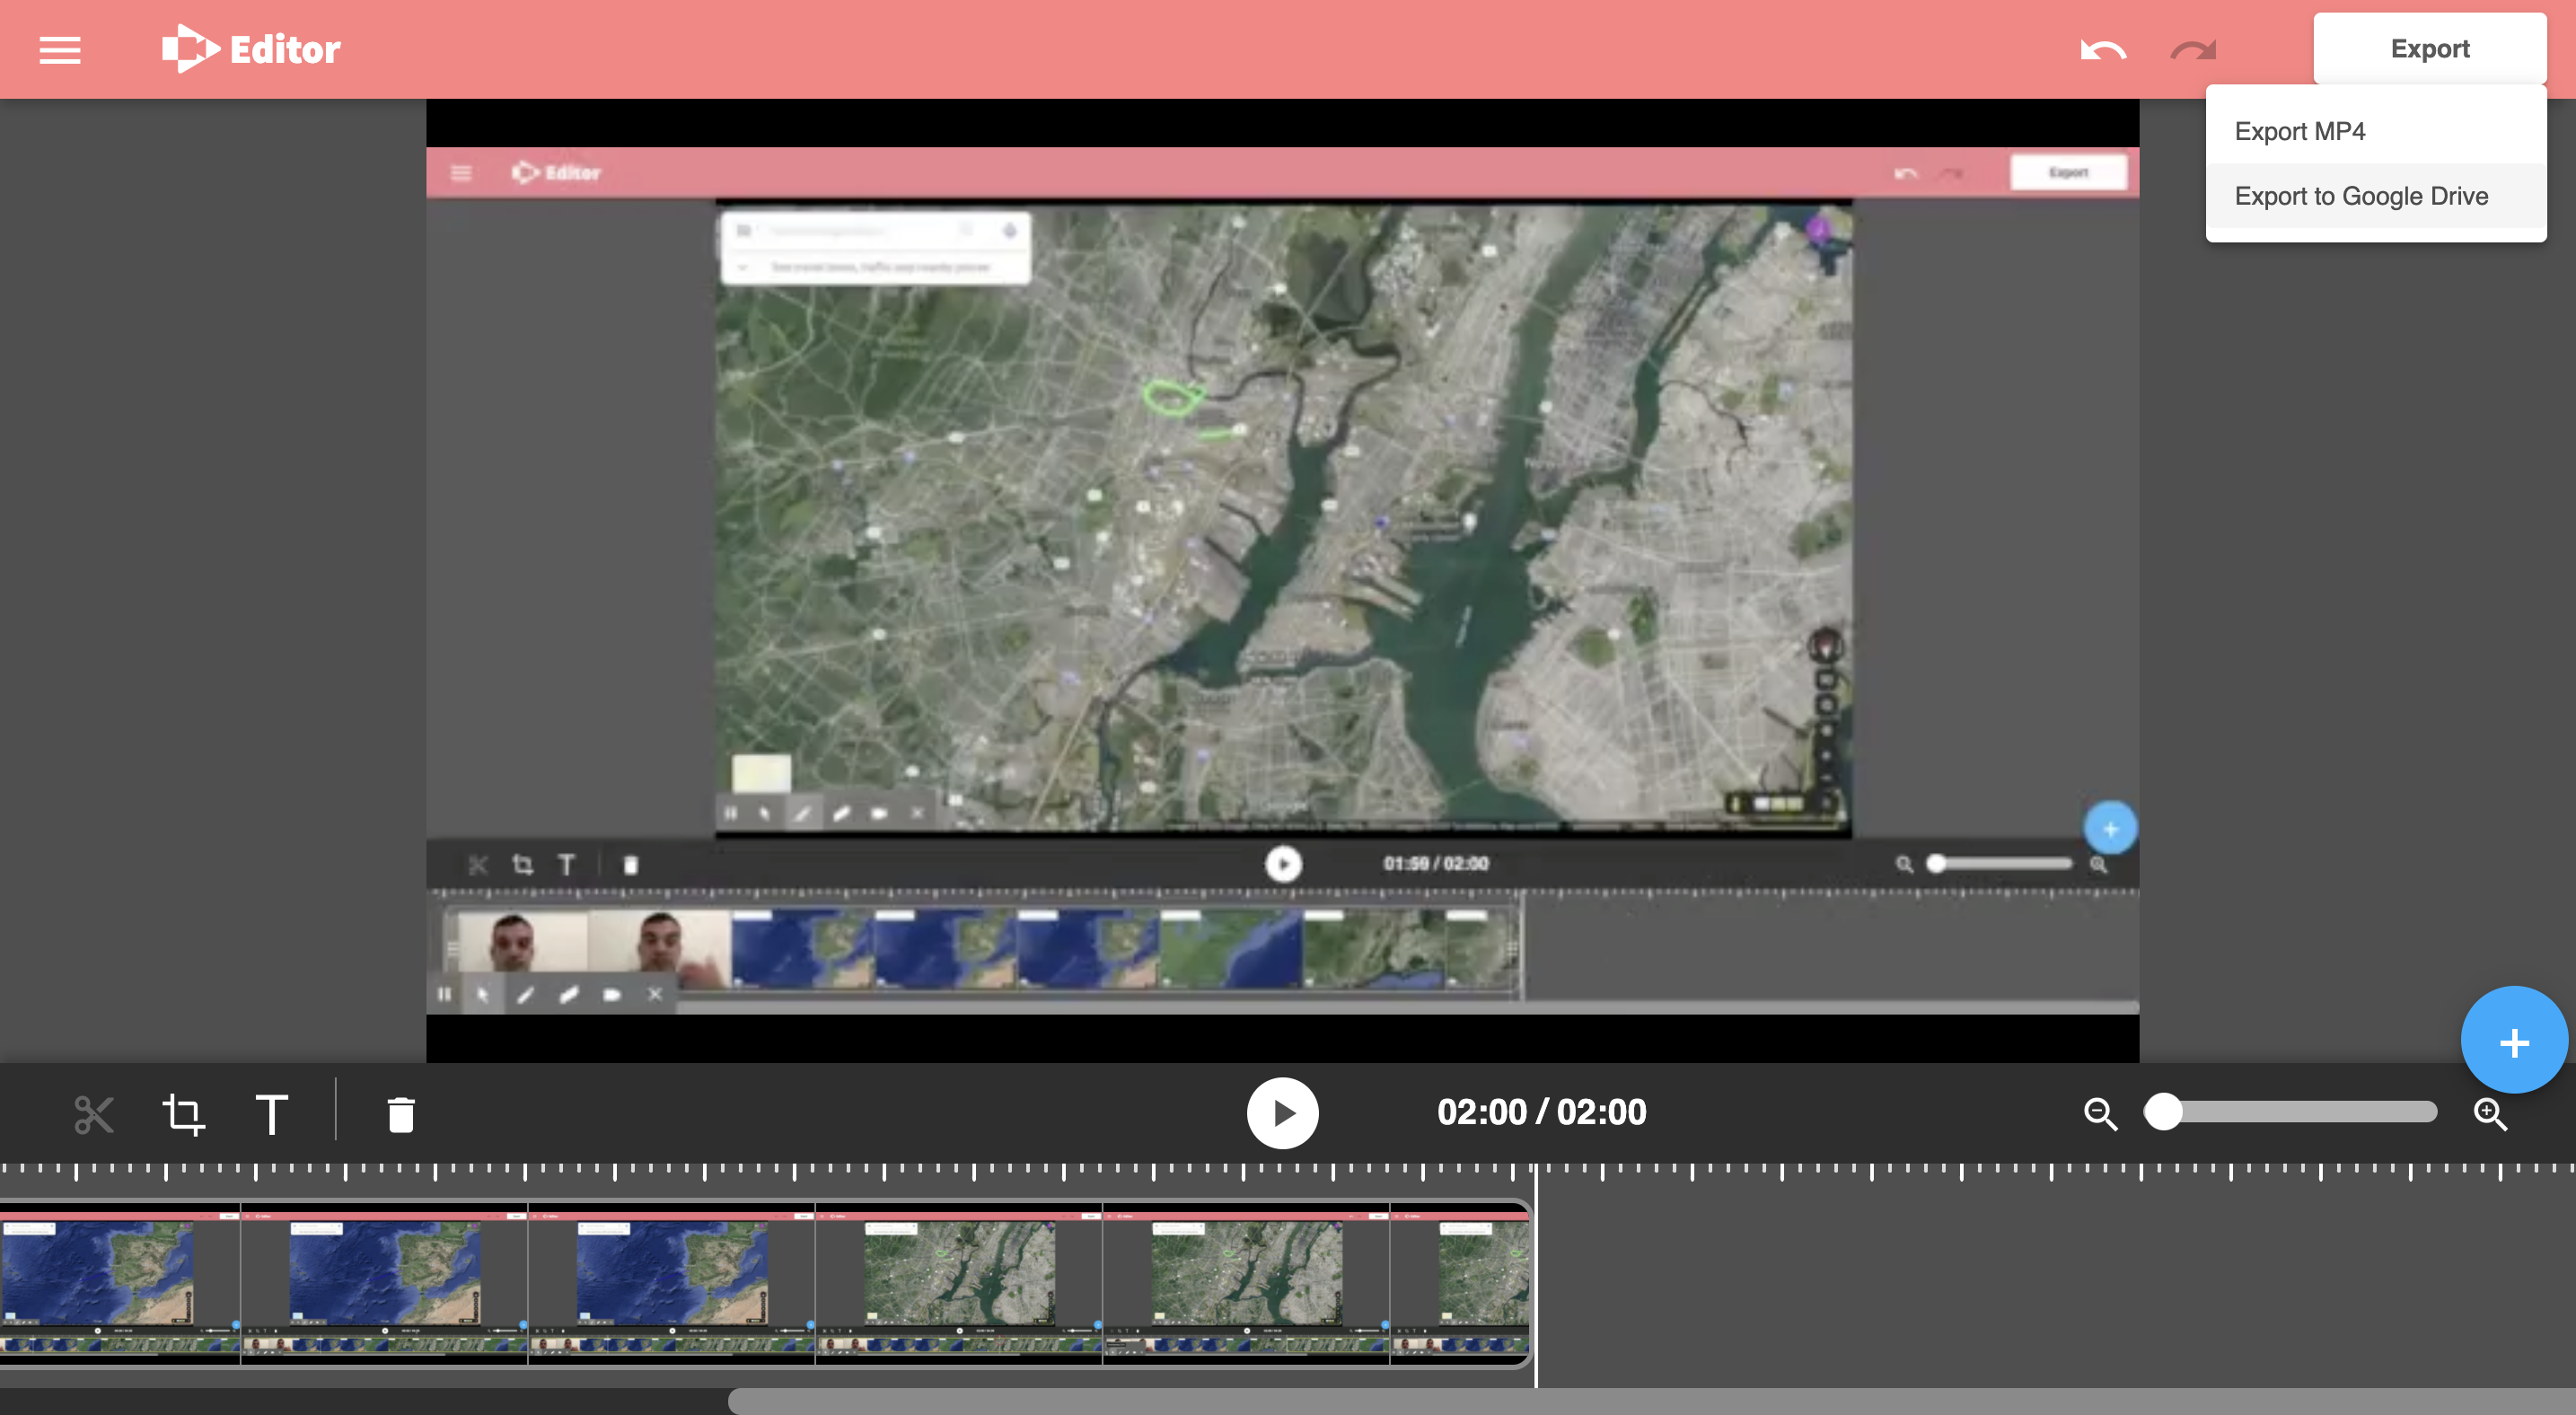Choose Export MP4 from menu

click(2300, 131)
